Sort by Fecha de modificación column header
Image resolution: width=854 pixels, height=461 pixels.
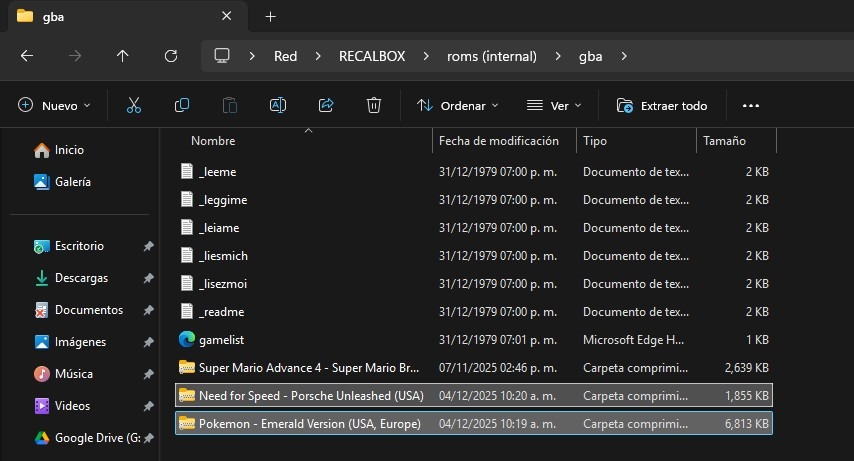pos(505,141)
